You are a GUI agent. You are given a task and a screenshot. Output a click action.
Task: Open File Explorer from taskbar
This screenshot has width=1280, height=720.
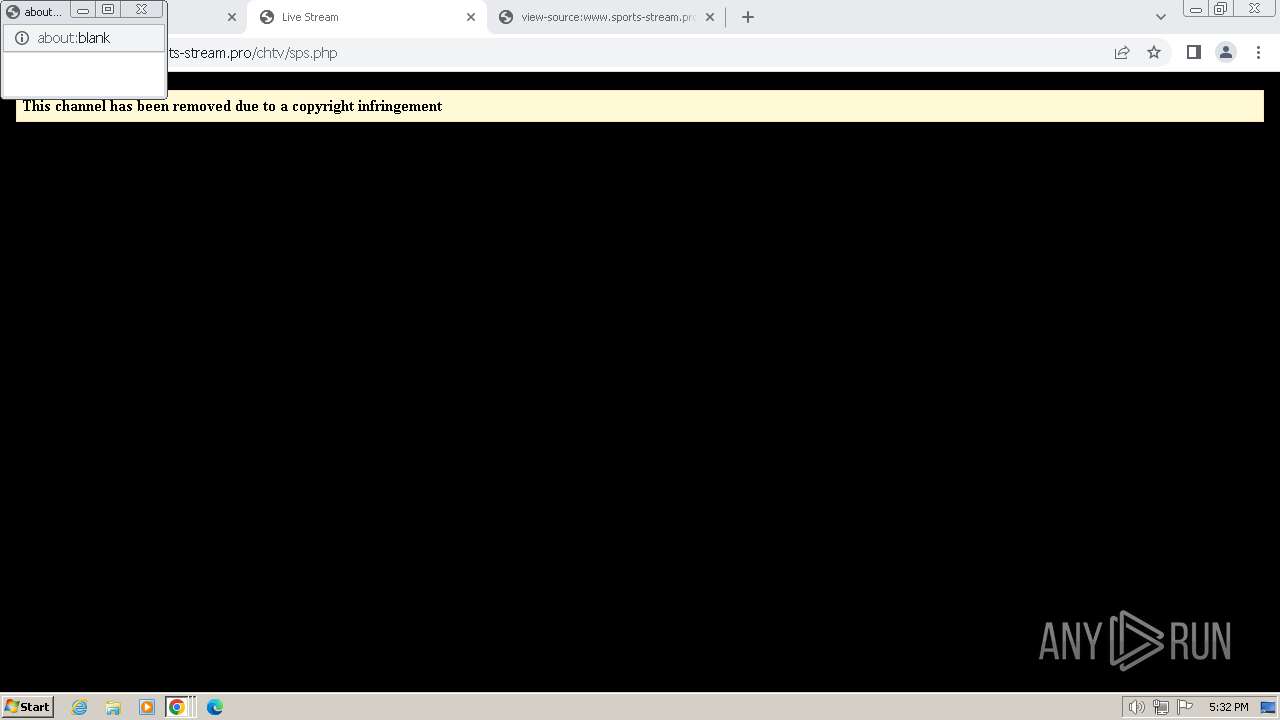click(x=113, y=707)
